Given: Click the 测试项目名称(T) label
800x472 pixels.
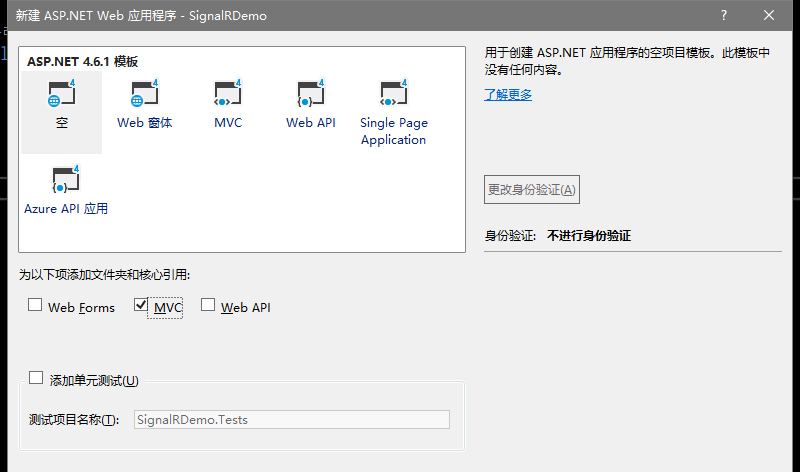Looking at the screenshot, I should (x=74, y=419).
